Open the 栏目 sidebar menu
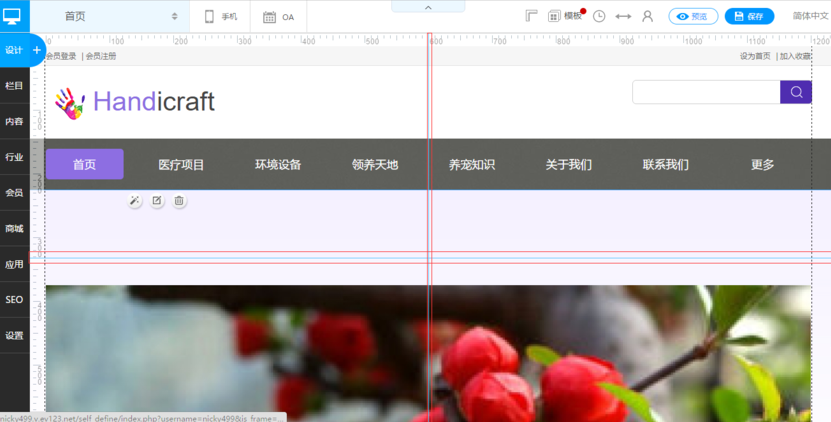Screen dimensions: 831x422 point(14,85)
